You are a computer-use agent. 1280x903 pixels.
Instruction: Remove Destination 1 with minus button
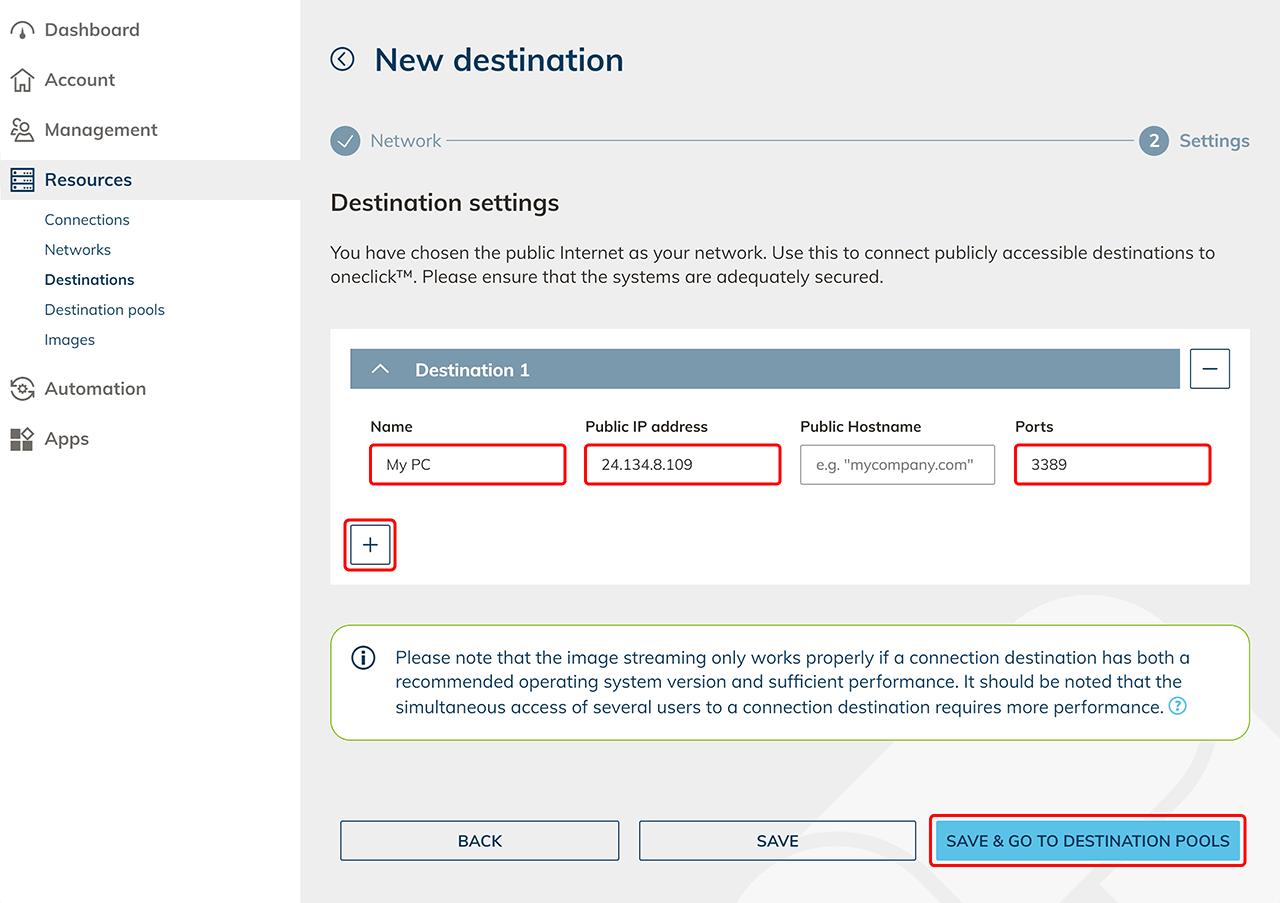pyautogui.click(x=1209, y=369)
